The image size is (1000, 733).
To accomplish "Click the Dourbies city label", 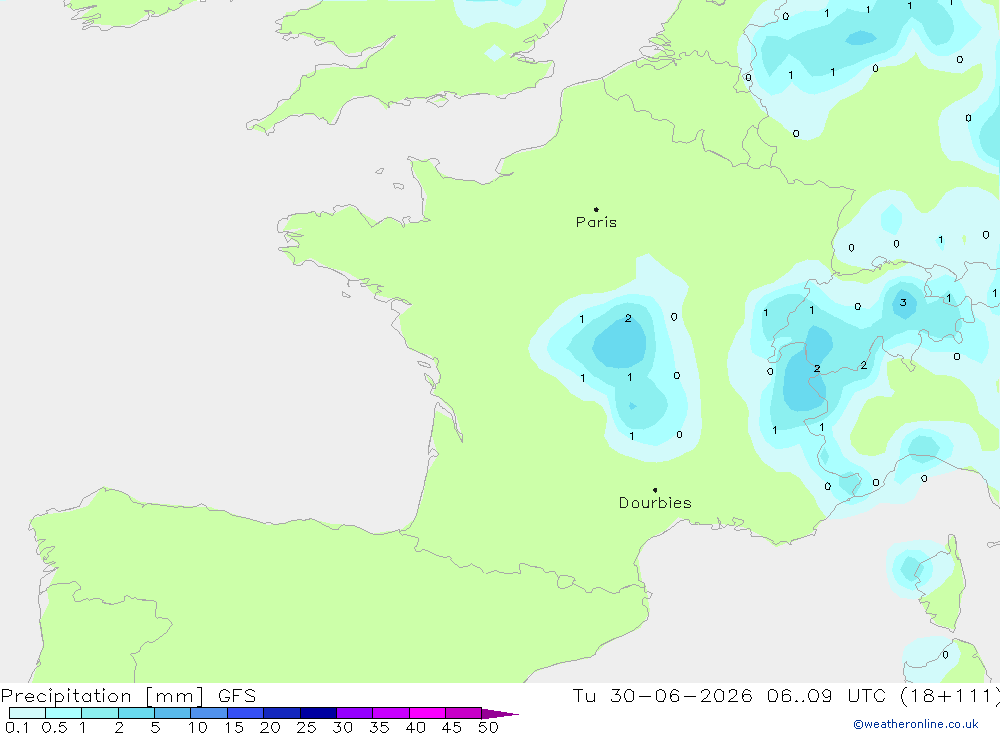I will click(x=655, y=503).
